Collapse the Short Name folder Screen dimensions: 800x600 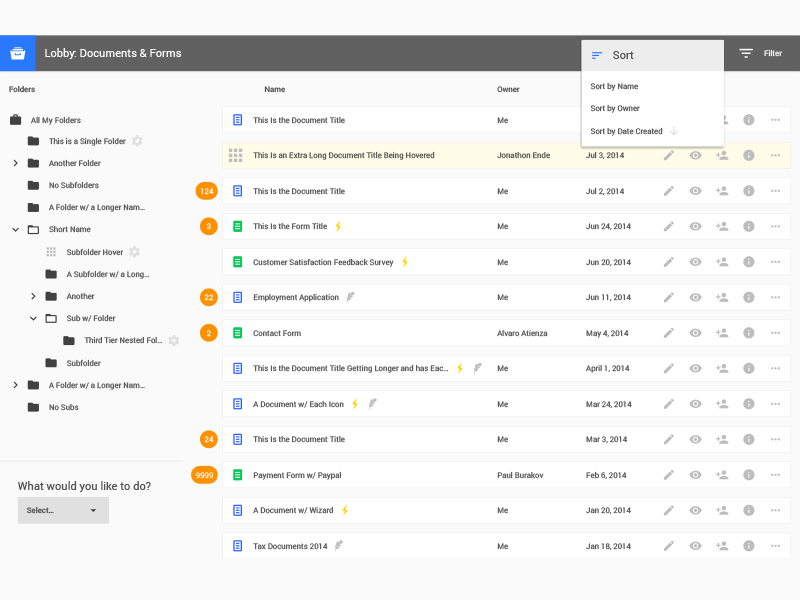click(15, 229)
